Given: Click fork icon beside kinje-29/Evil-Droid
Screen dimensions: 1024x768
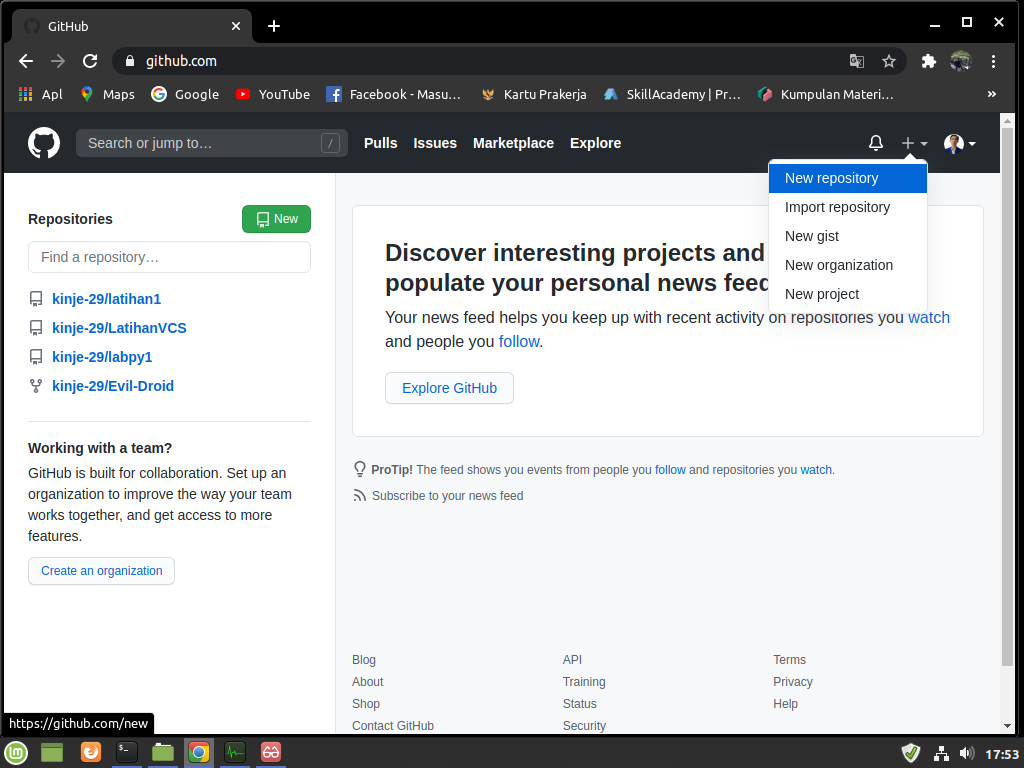Looking at the screenshot, I should pos(36,386).
